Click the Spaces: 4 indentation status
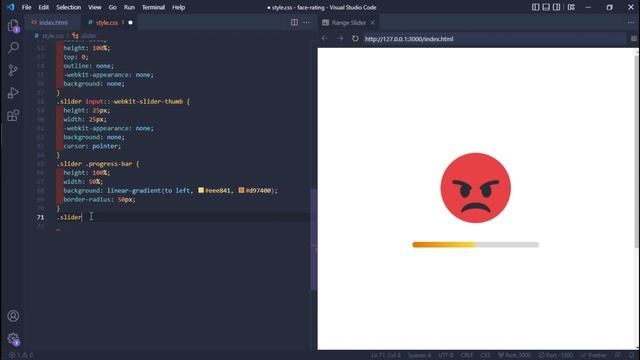The image size is (640, 360). [419, 355]
